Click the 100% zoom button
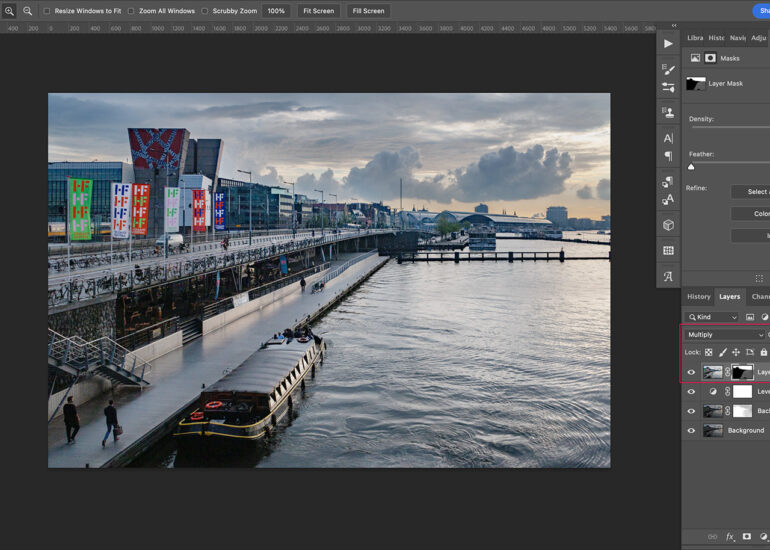770x550 pixels. 276,11
